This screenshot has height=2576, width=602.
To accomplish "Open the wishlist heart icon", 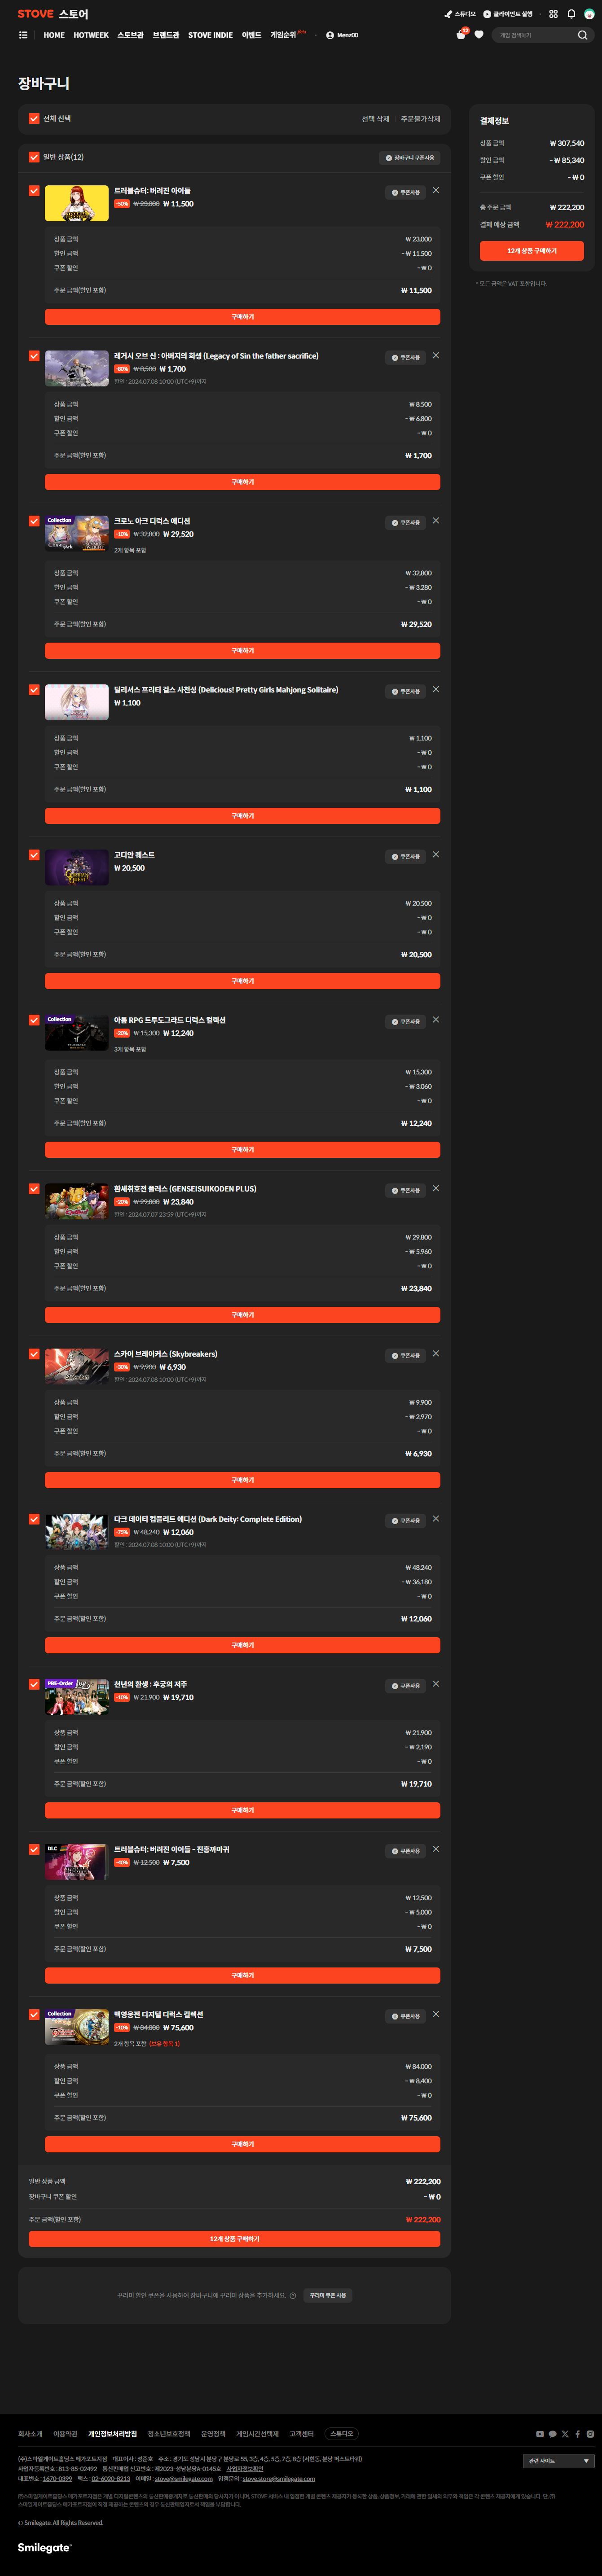I will pos(479,35).
